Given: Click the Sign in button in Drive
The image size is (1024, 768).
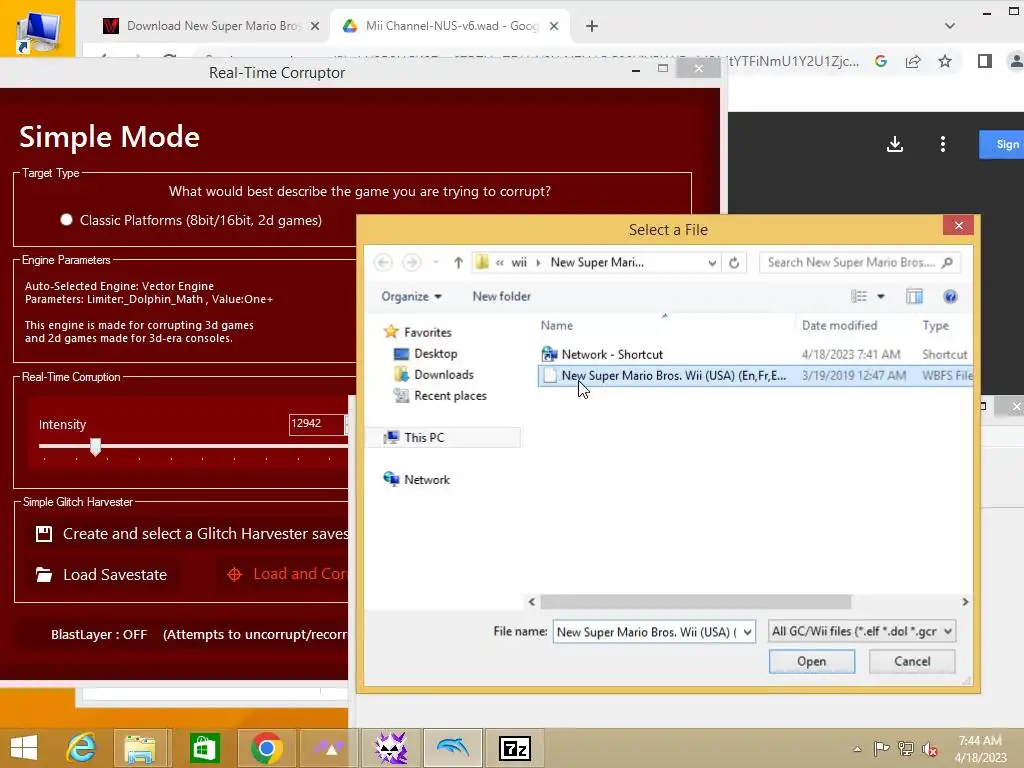Looking at the screenshot, I should click(x=1002, y=144).
